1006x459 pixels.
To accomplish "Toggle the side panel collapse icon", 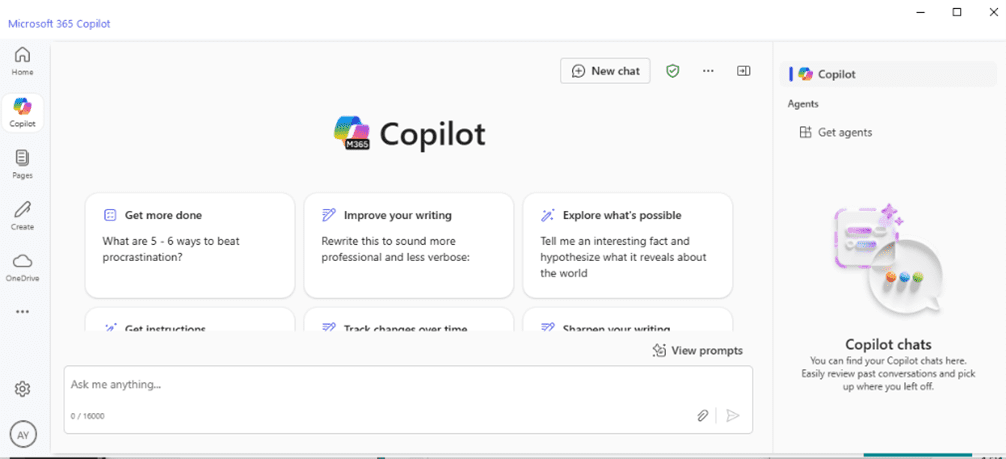I will [743, 71].
